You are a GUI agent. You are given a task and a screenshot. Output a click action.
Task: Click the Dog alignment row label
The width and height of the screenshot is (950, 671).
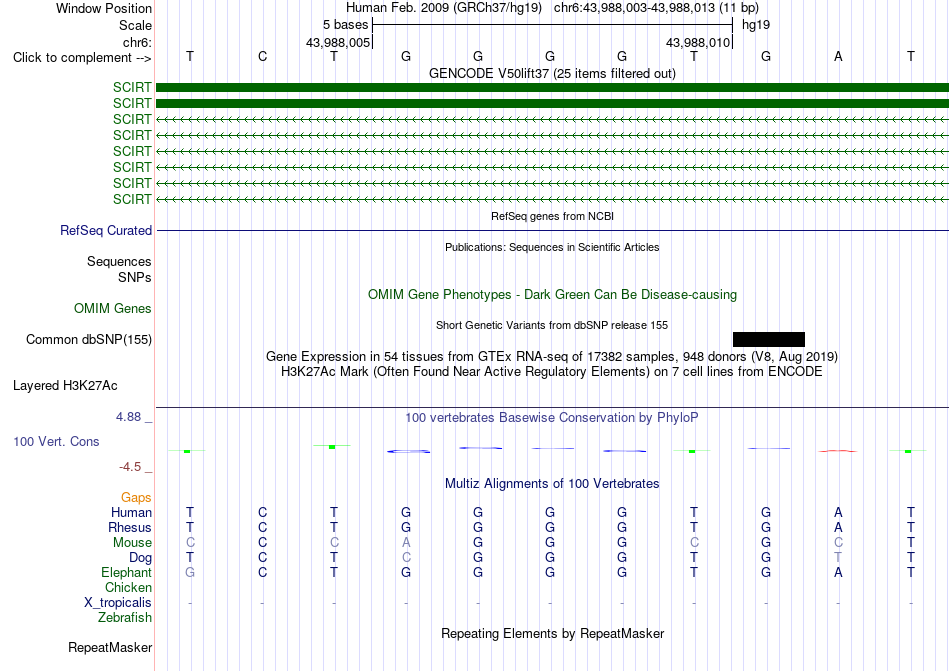coord(141,557)
